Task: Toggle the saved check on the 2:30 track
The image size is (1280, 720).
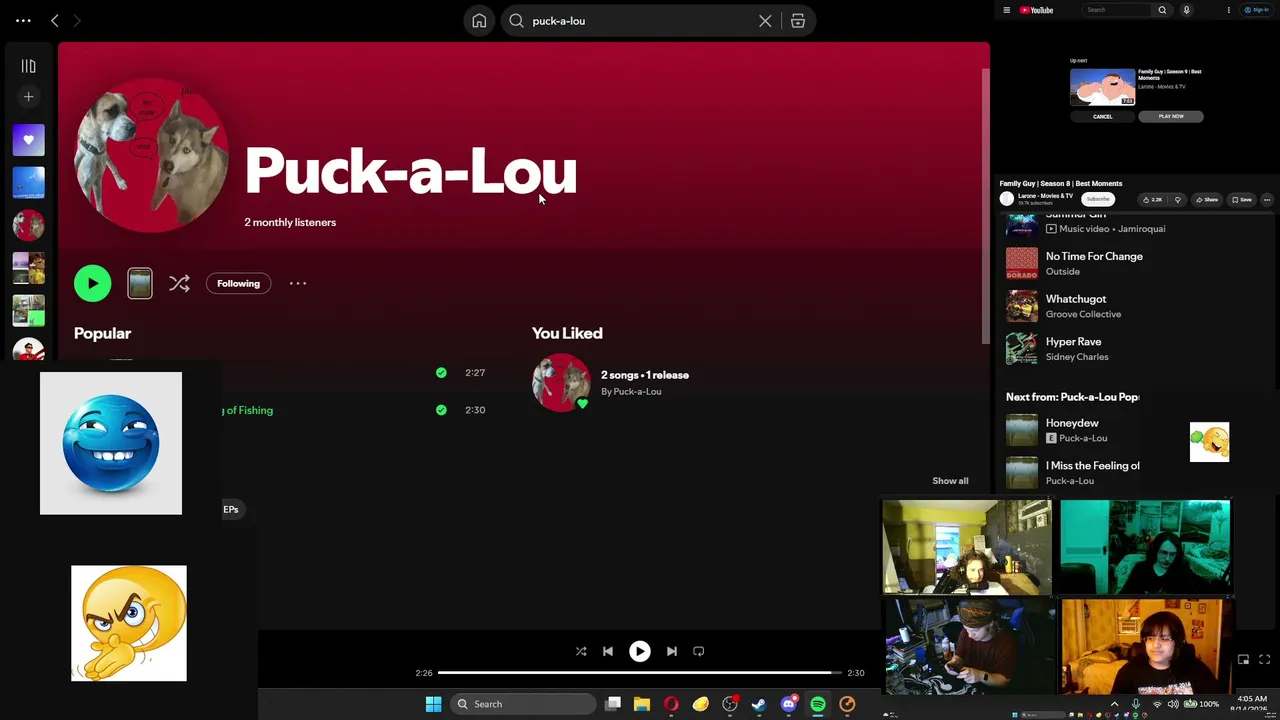Action: [x=441, y=410]
